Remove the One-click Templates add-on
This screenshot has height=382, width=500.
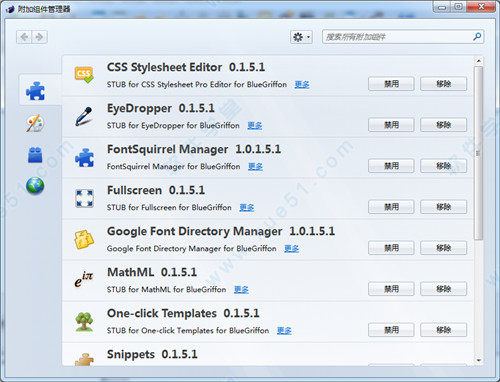click(443, 330)
